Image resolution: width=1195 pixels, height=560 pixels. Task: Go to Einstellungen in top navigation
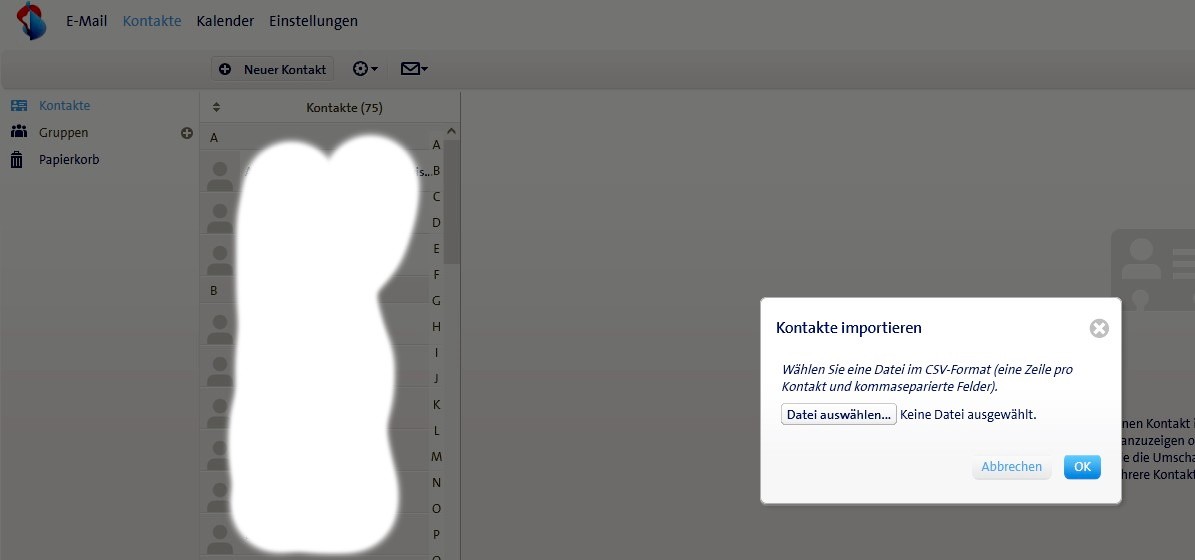tap(313, 21)
